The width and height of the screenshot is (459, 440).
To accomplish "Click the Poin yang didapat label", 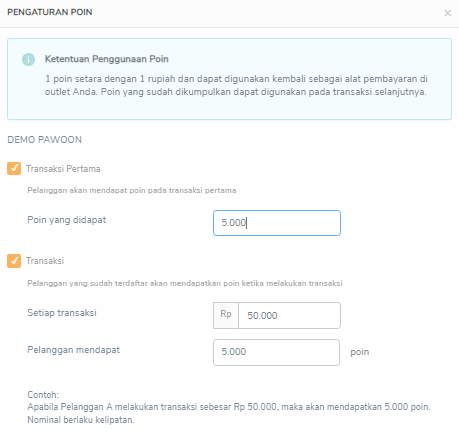I will coord(67,220).
